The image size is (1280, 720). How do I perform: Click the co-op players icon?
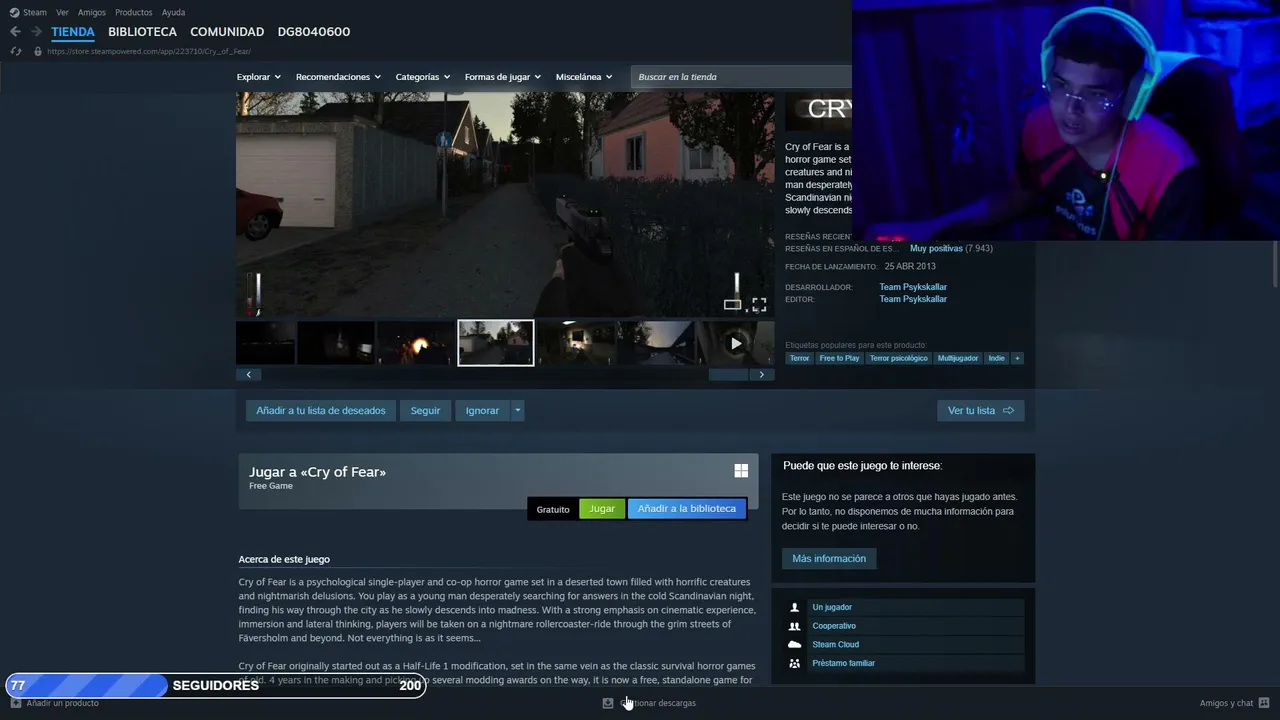[x=795, y=626]
